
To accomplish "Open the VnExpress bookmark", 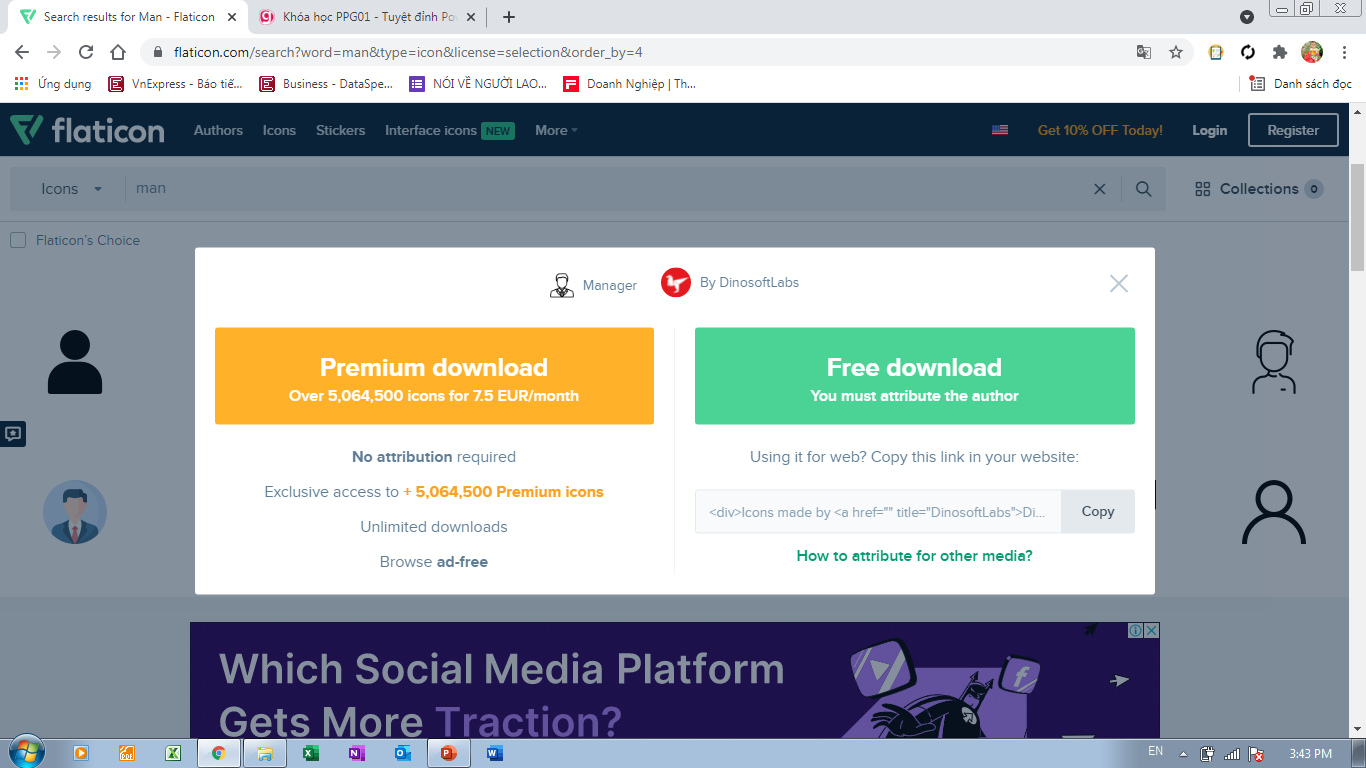I will [176, 84].
